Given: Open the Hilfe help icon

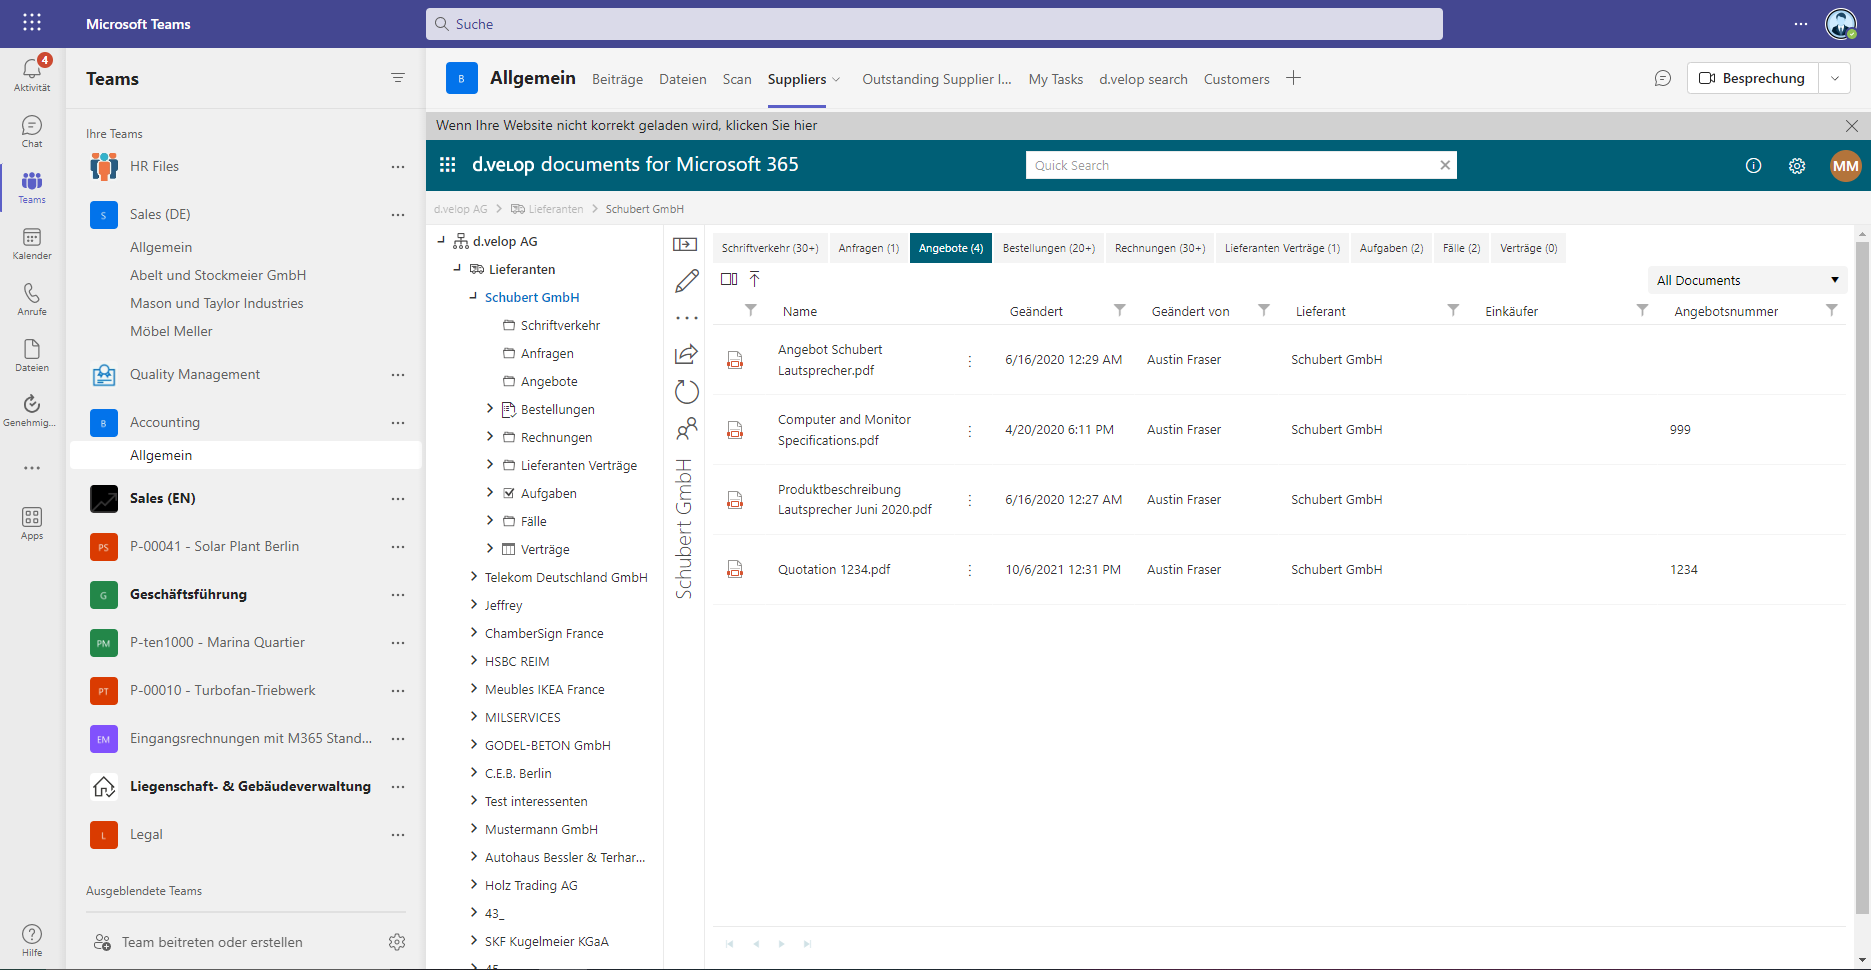Looking at the screenshot, I should point(32,940).
